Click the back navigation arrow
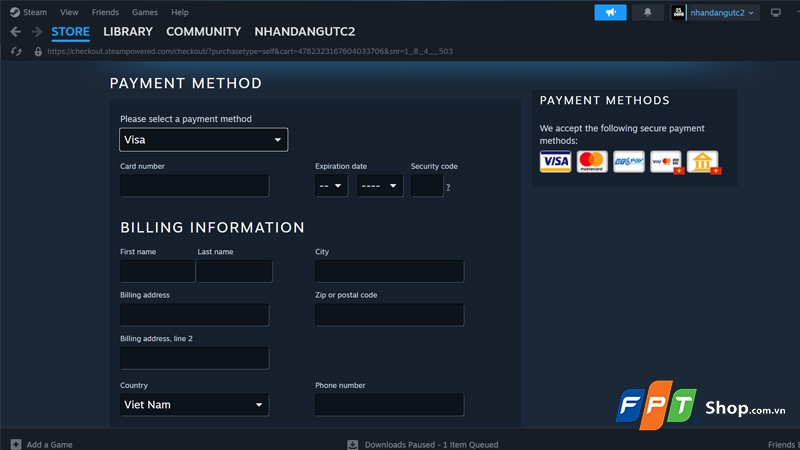This screenshot has height=450, width=800. click(16, 32)
